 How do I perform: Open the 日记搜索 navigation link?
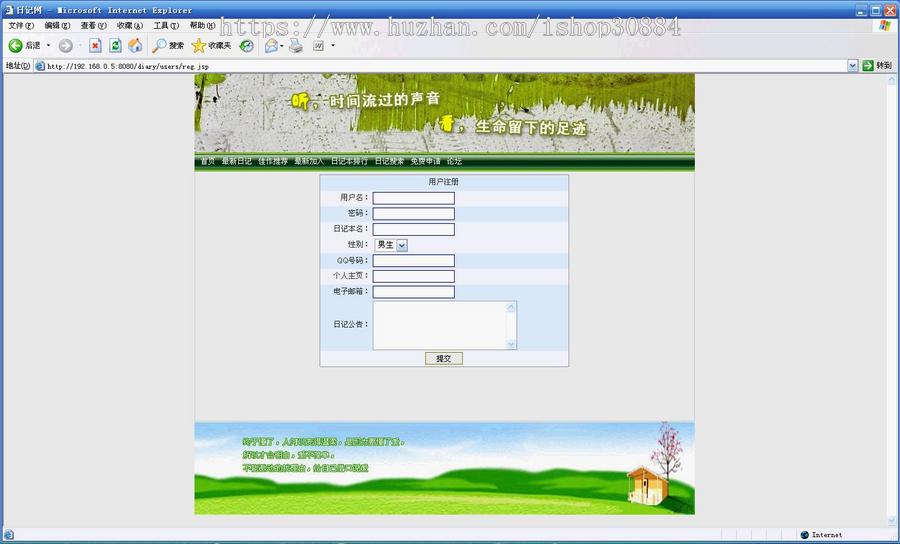389,161
